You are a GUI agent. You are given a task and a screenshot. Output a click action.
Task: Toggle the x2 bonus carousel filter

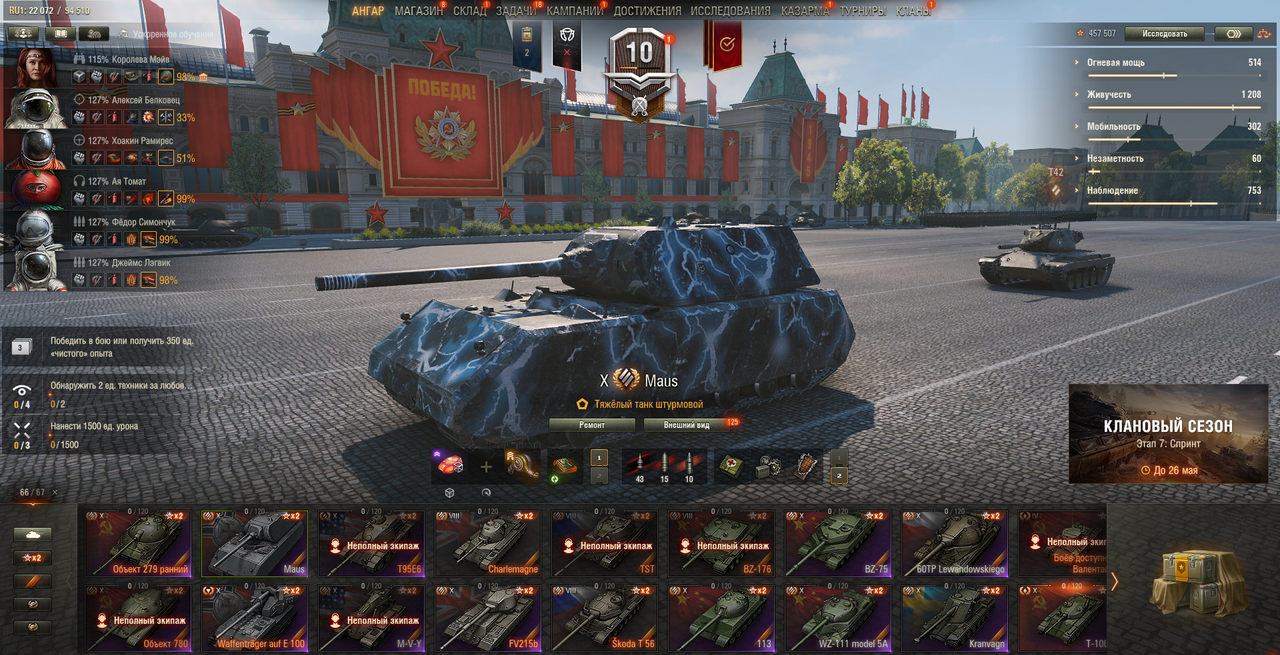tap(33, 558)
